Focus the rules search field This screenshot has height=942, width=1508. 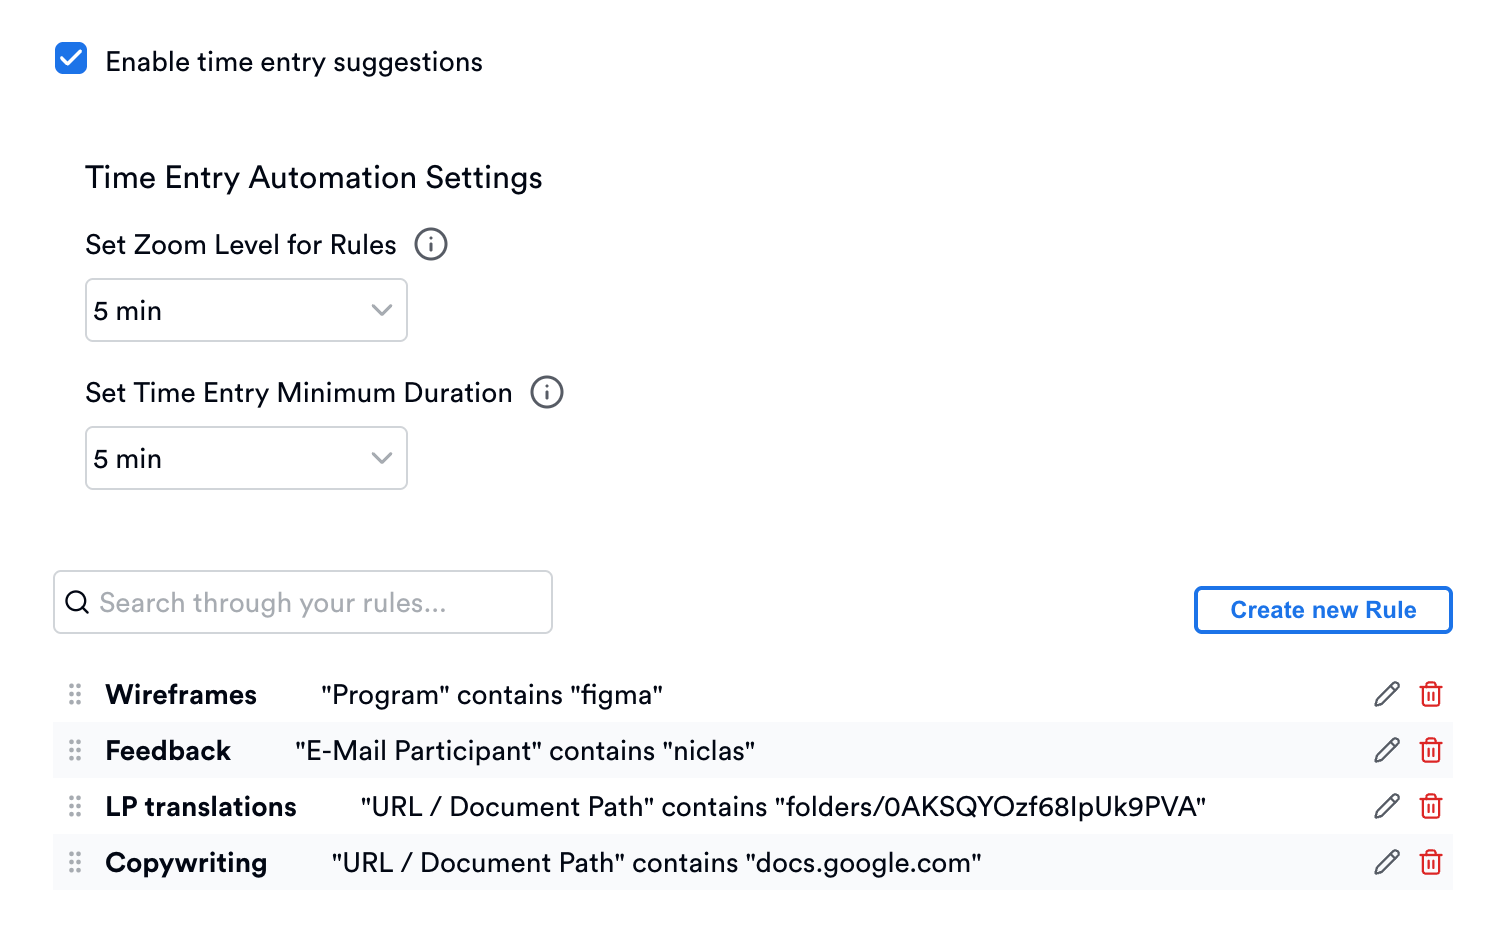[300, 602]
